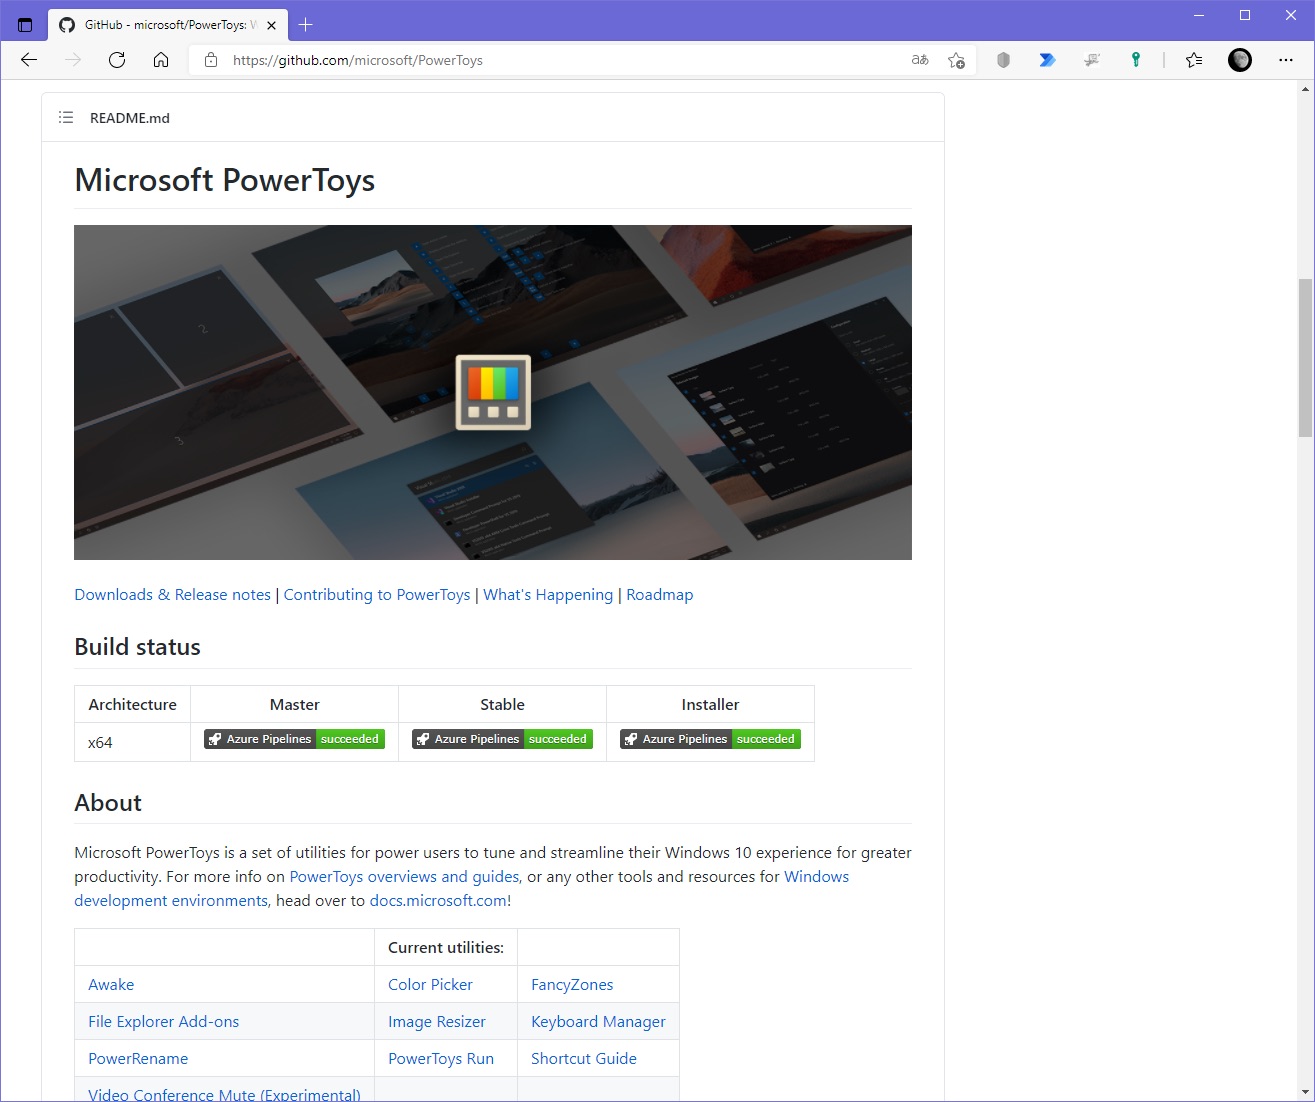Open the docs.microsoft.com link
This screenshot has width=1315, height=1102.
click(x=438, y=900)
